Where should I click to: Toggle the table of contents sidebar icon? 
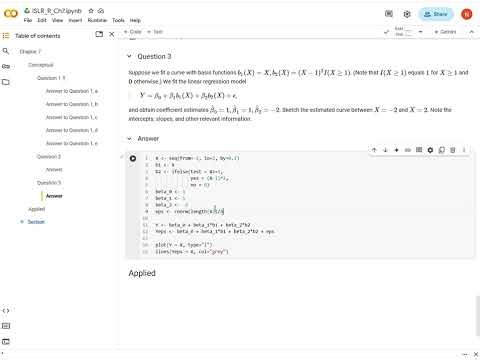[x=6, y=36]
